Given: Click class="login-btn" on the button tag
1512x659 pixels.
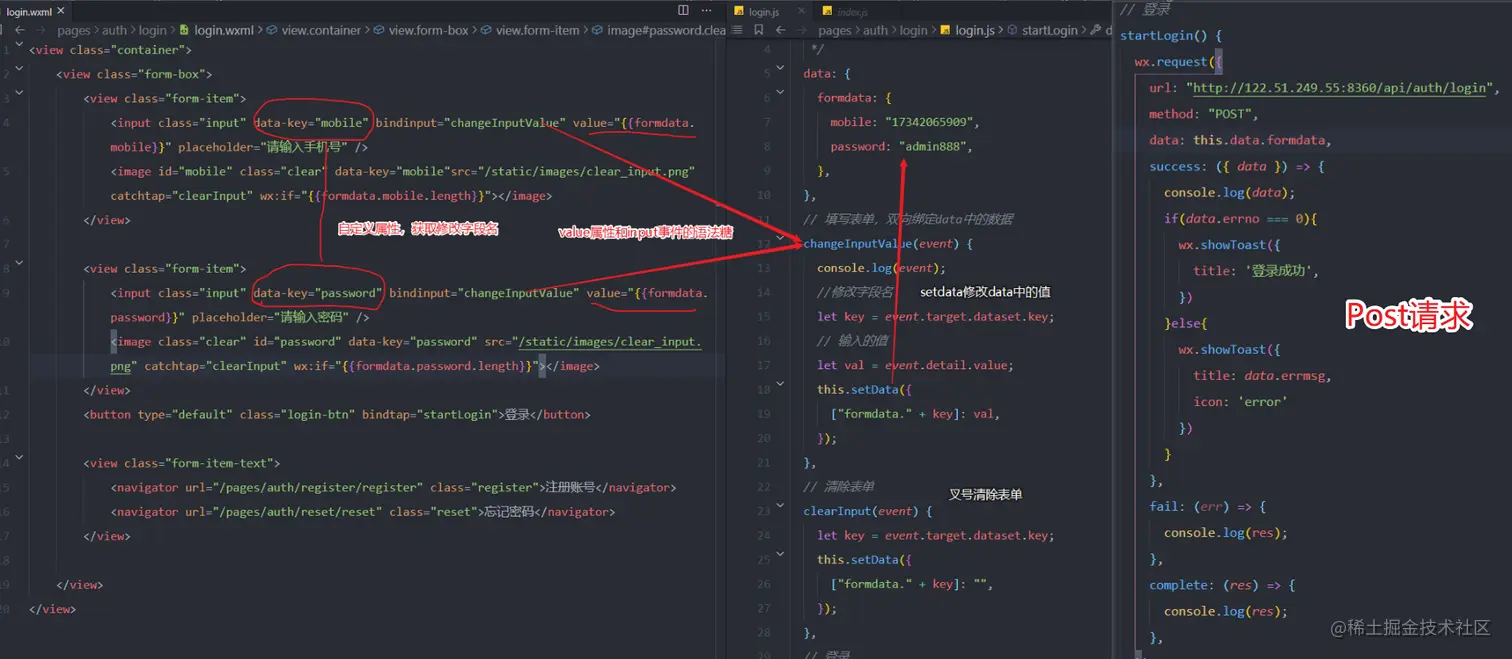Looking at the screenshot, I should (297, 414).
